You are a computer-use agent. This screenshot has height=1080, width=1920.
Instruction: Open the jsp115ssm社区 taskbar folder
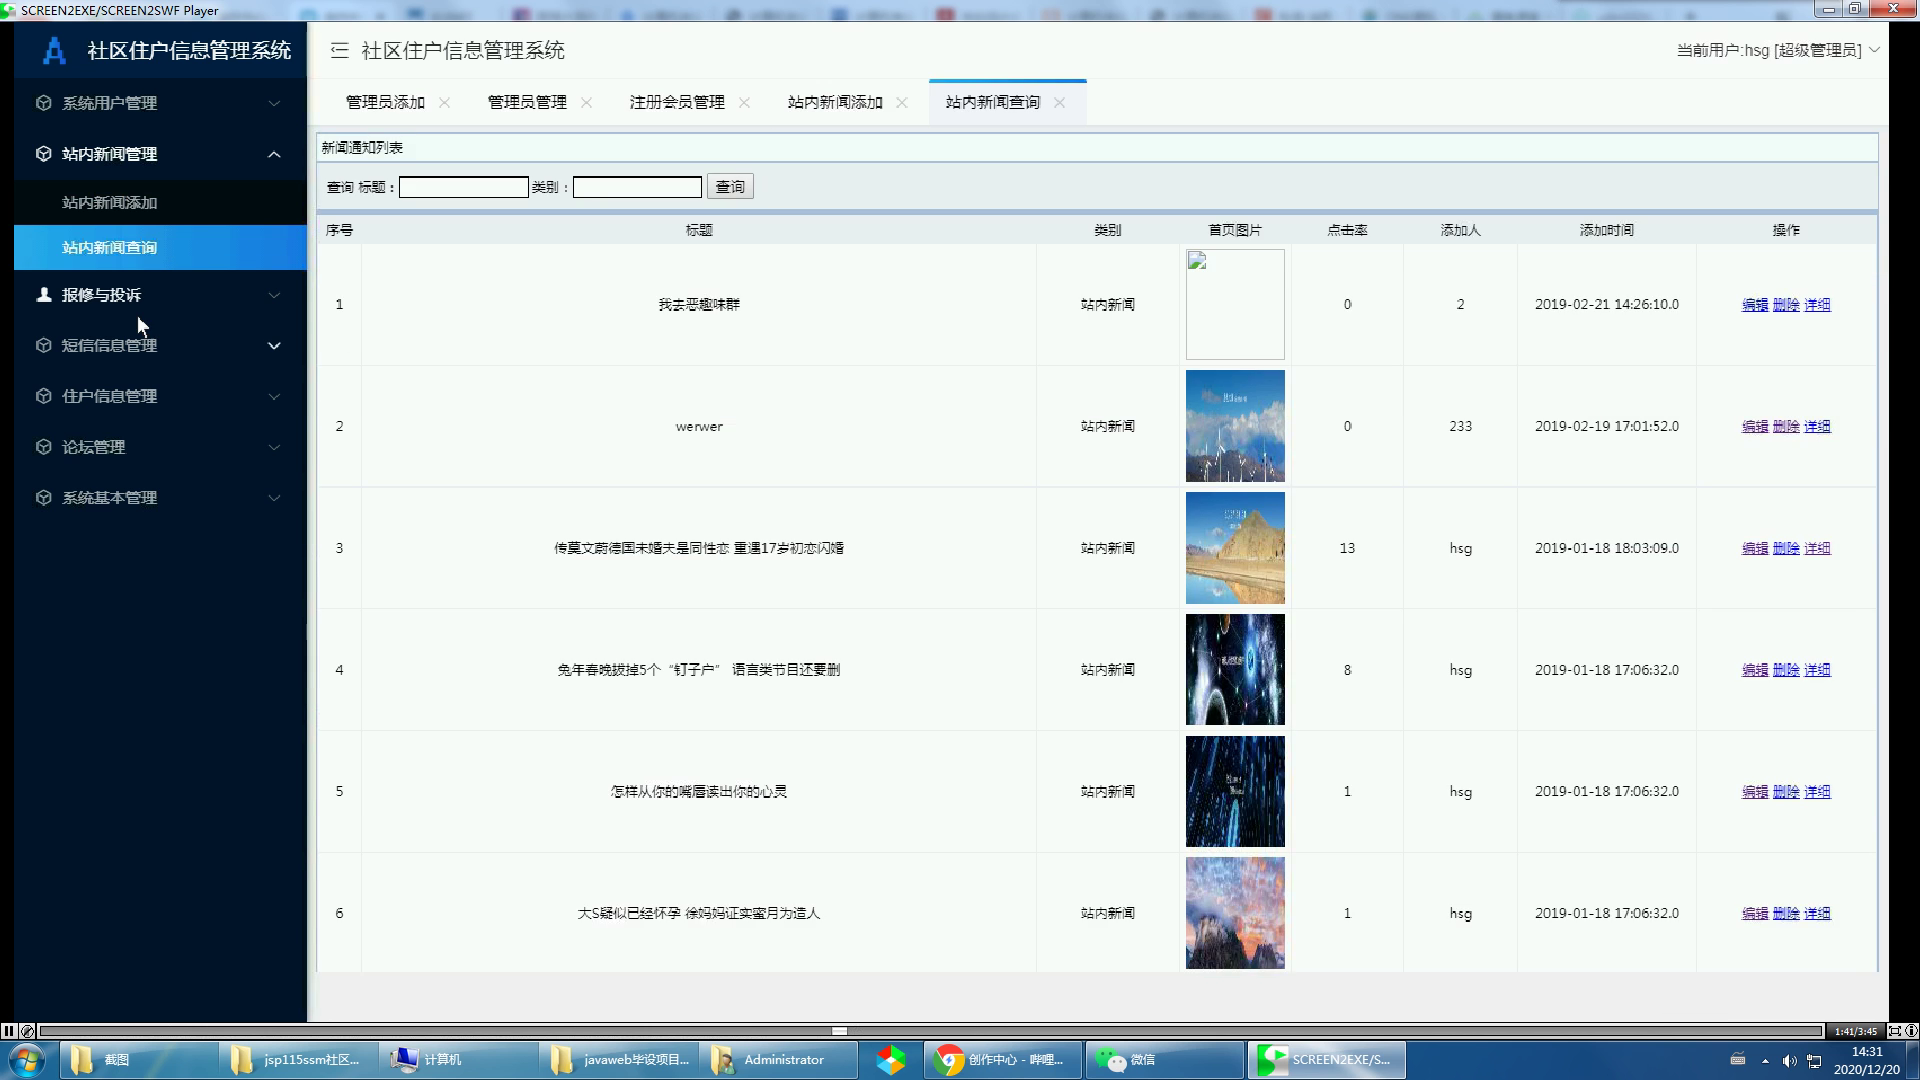pos(298,1060)
